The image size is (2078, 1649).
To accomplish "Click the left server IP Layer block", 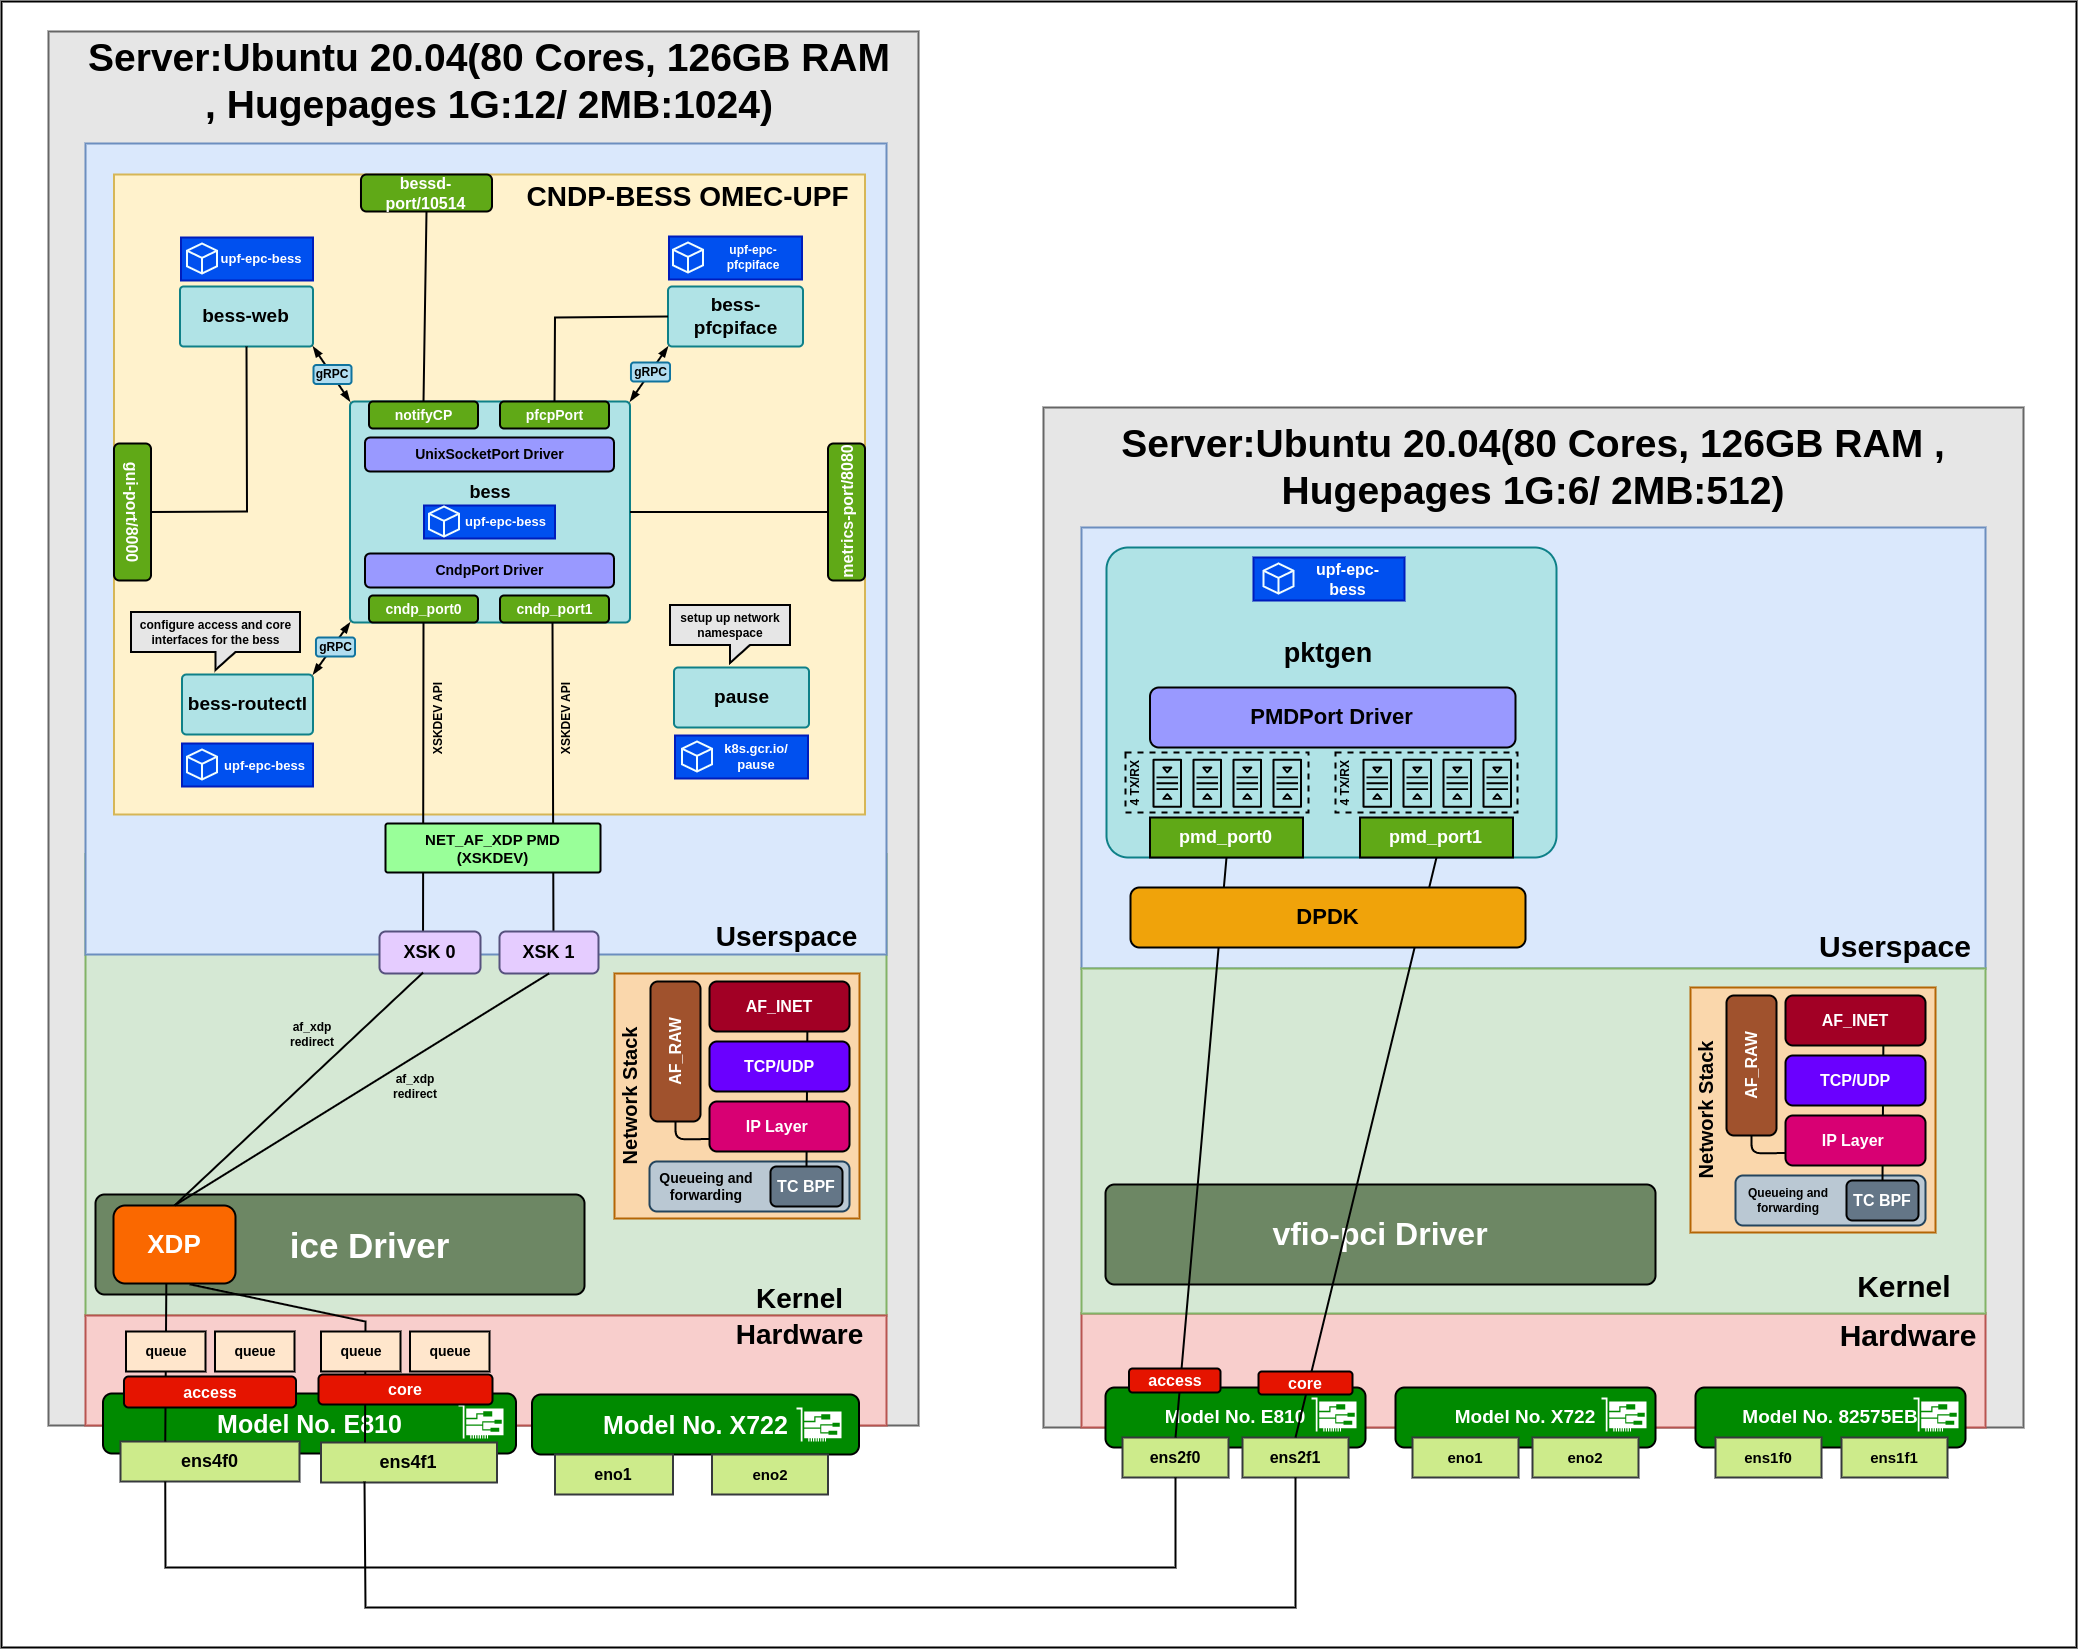I will coord(779,1126).
